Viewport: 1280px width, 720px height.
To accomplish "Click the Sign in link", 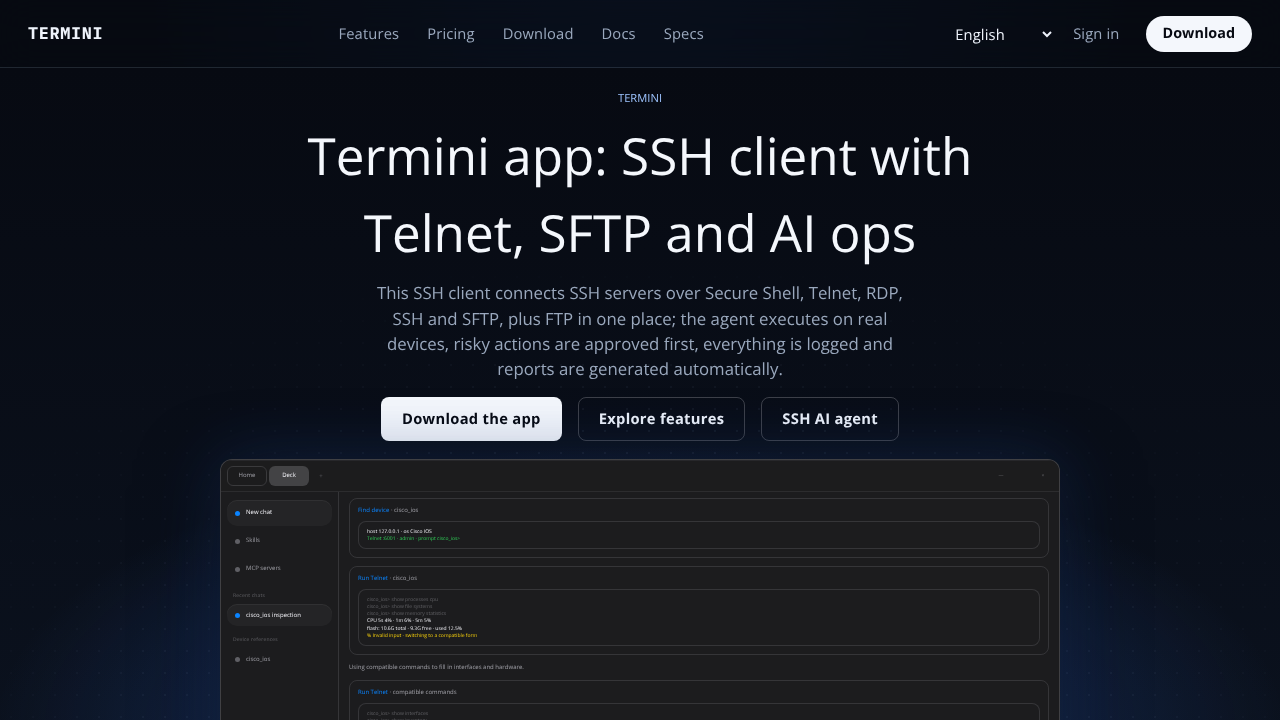I will coord(1096,34).
